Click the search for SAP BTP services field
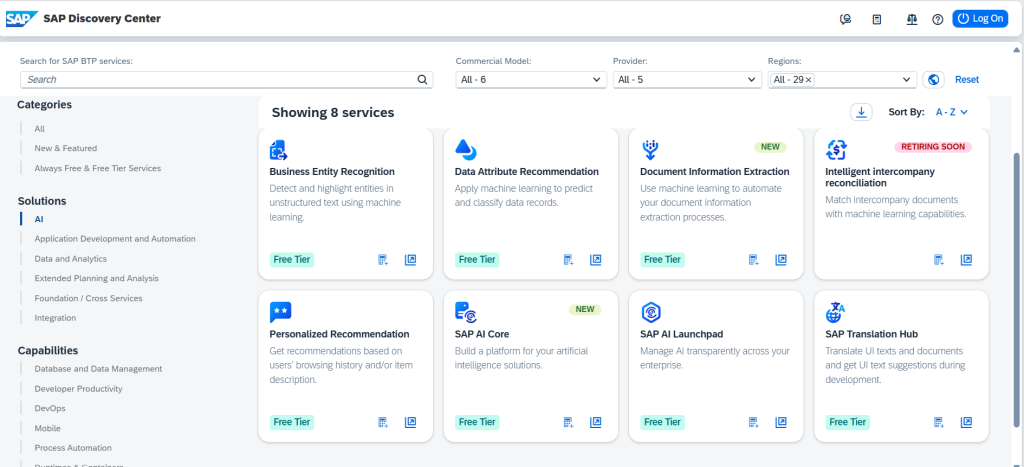Image resolution: width=1024 pixels, height=467 pixels. point(218,79)
